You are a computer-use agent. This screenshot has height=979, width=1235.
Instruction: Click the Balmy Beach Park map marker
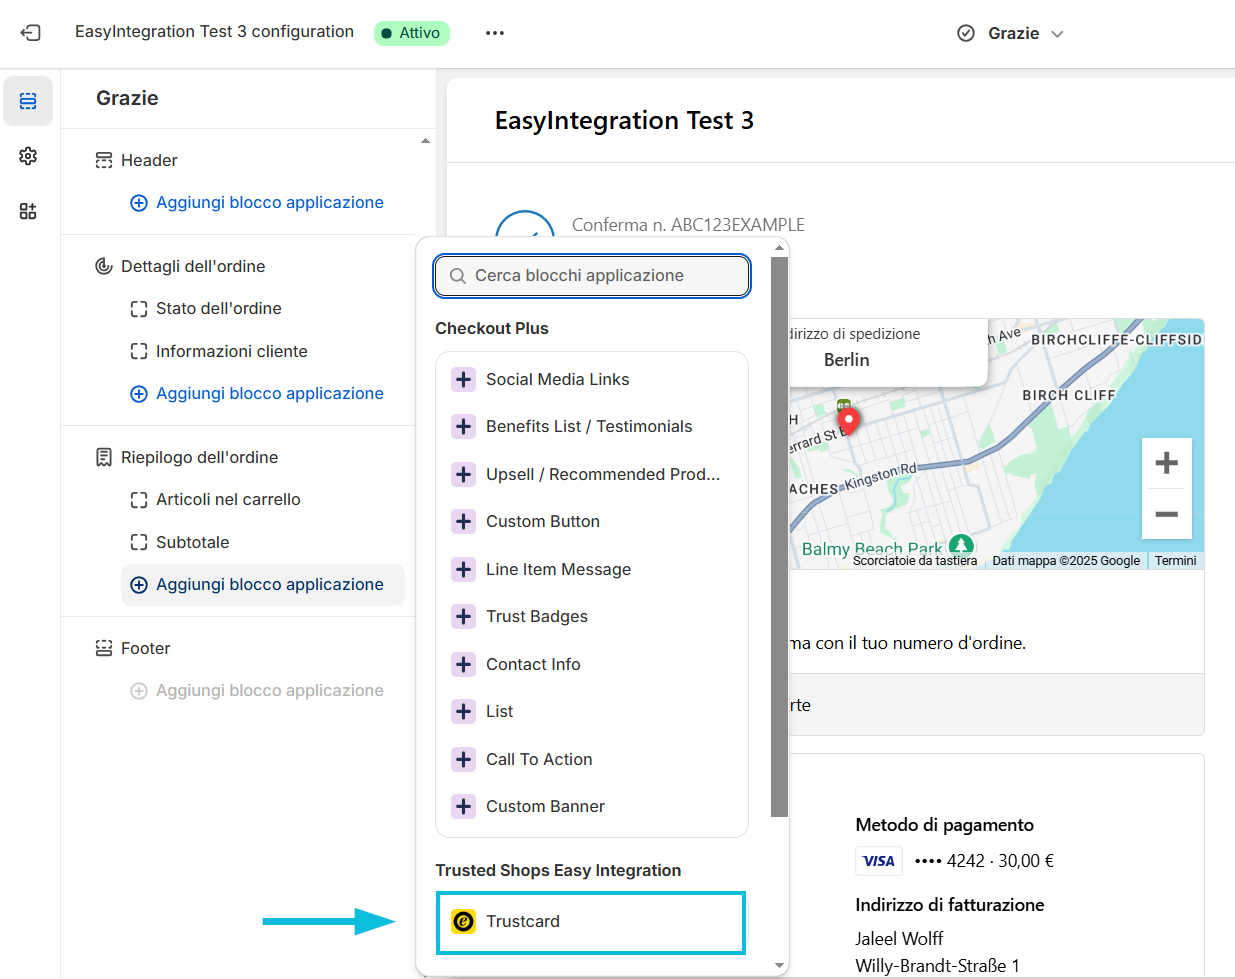pyautogui.click(x=961, y=545)
